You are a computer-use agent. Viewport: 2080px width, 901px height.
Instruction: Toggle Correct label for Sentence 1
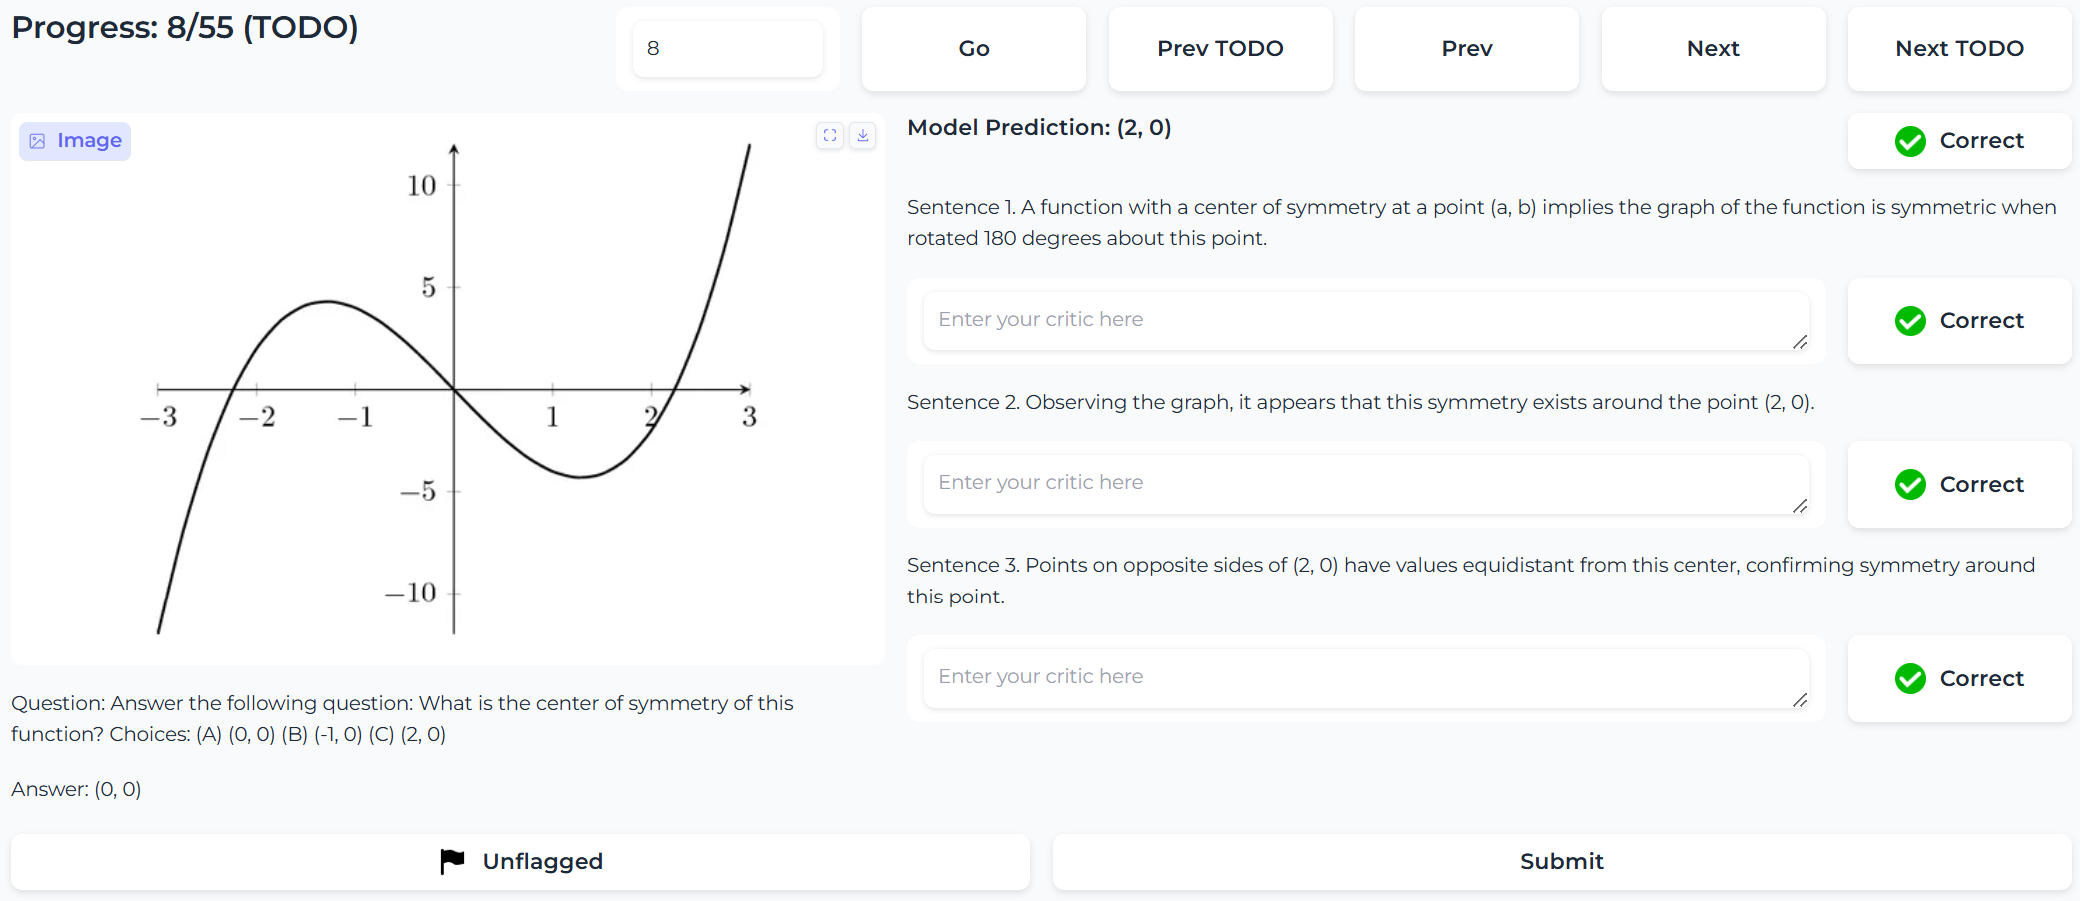tap(1959, 321)
